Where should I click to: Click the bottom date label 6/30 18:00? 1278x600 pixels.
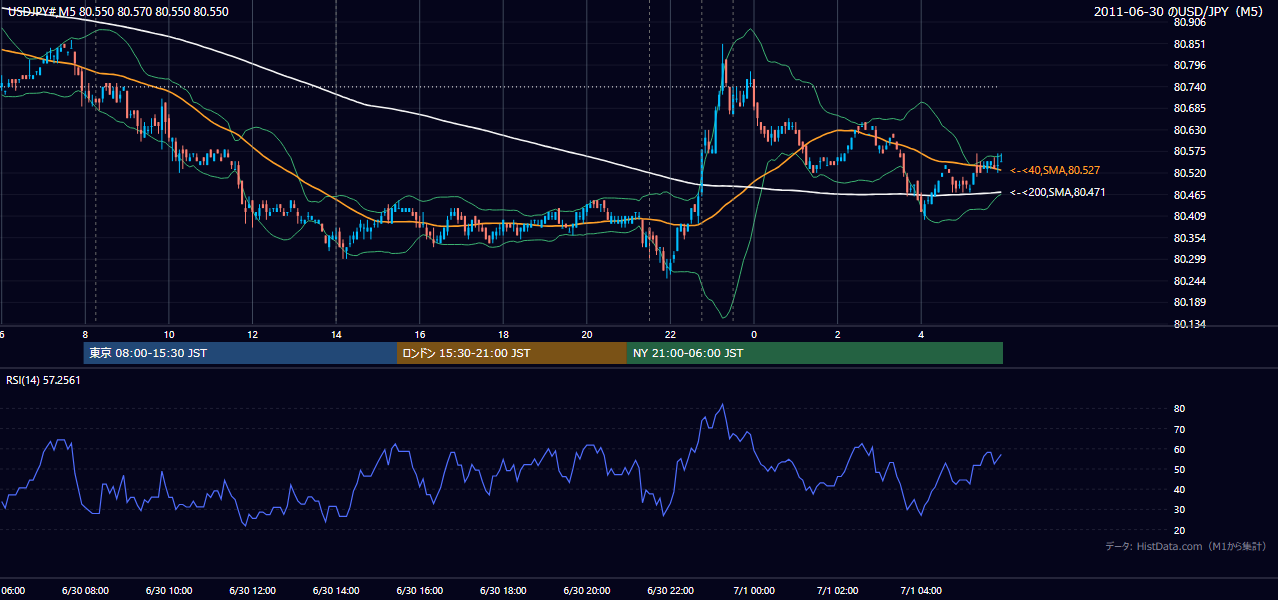click(x=503, y=591)
